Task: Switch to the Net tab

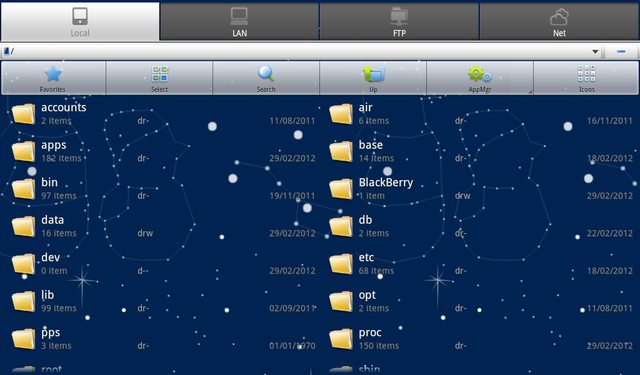Action: [x=559, y=22]
